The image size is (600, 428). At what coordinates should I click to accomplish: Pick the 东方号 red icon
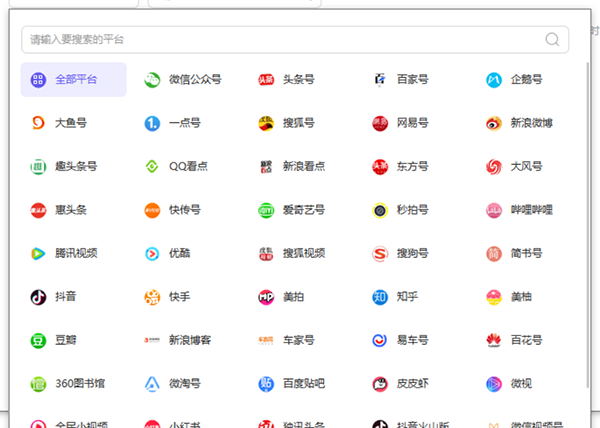click(x=380, y=167)
